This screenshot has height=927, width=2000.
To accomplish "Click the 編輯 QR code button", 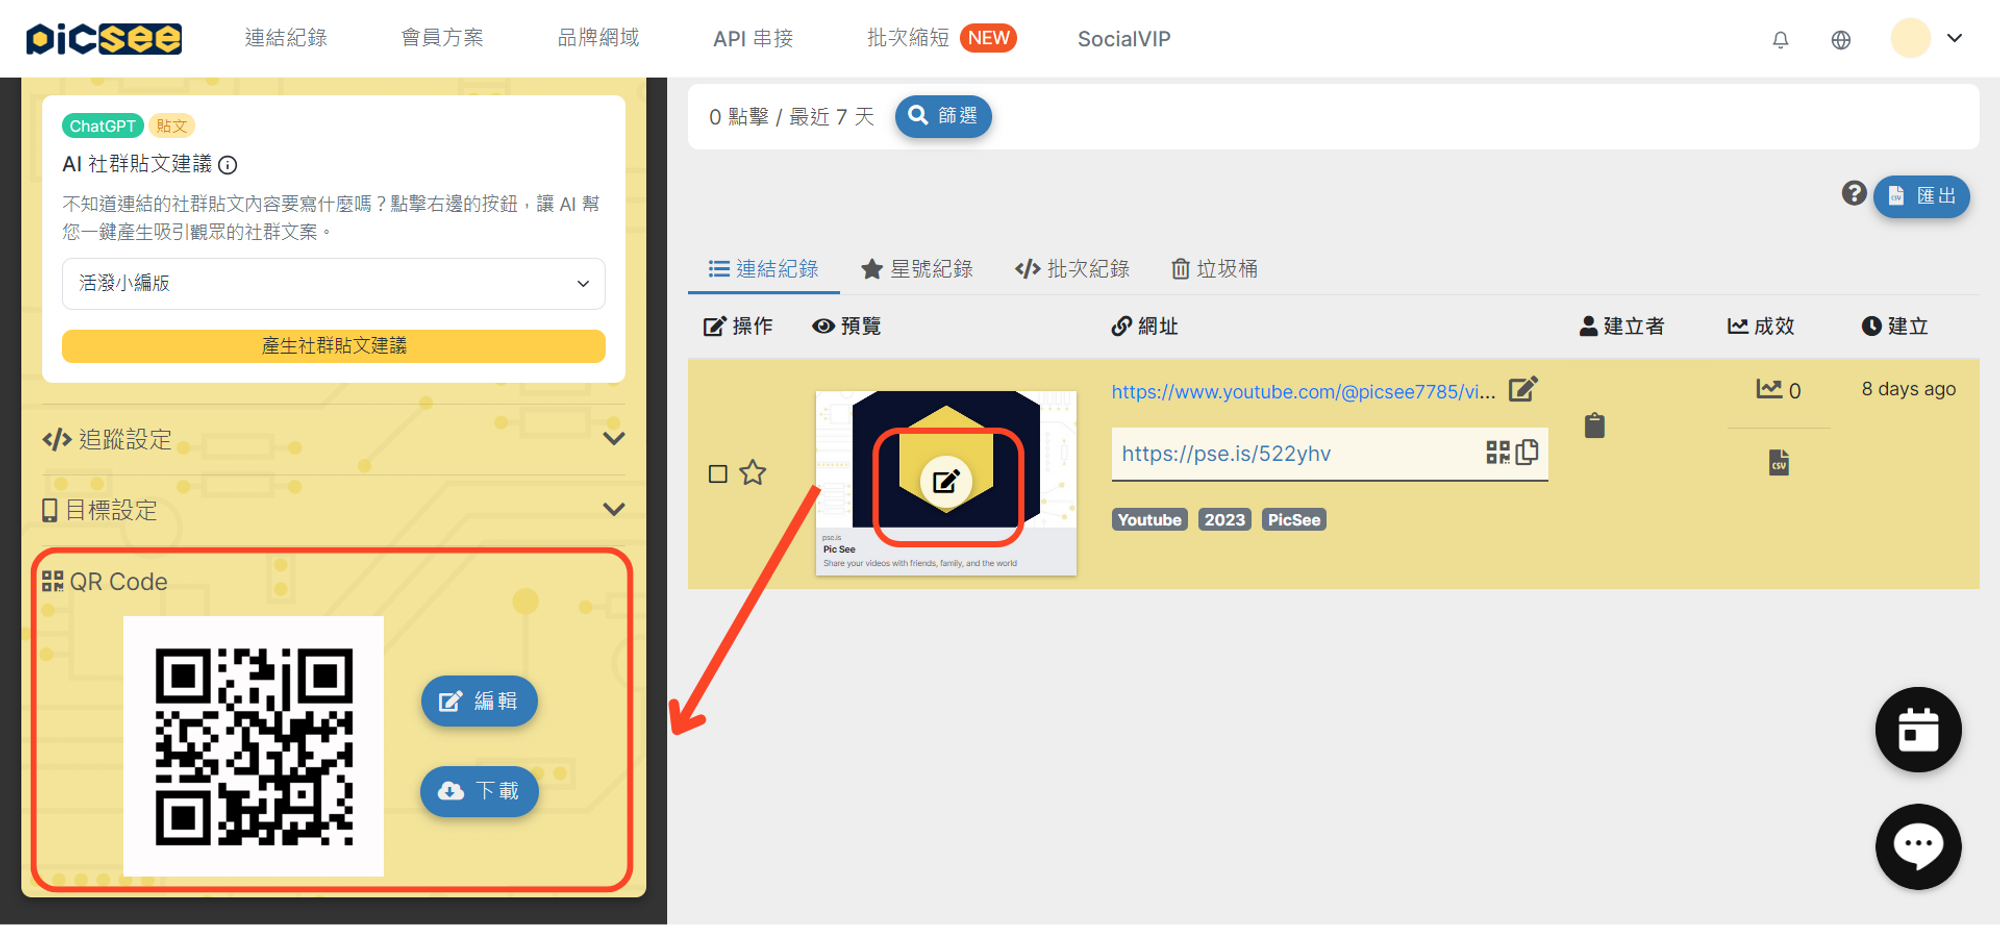I will pyautogui.click(x=479, y=701).
